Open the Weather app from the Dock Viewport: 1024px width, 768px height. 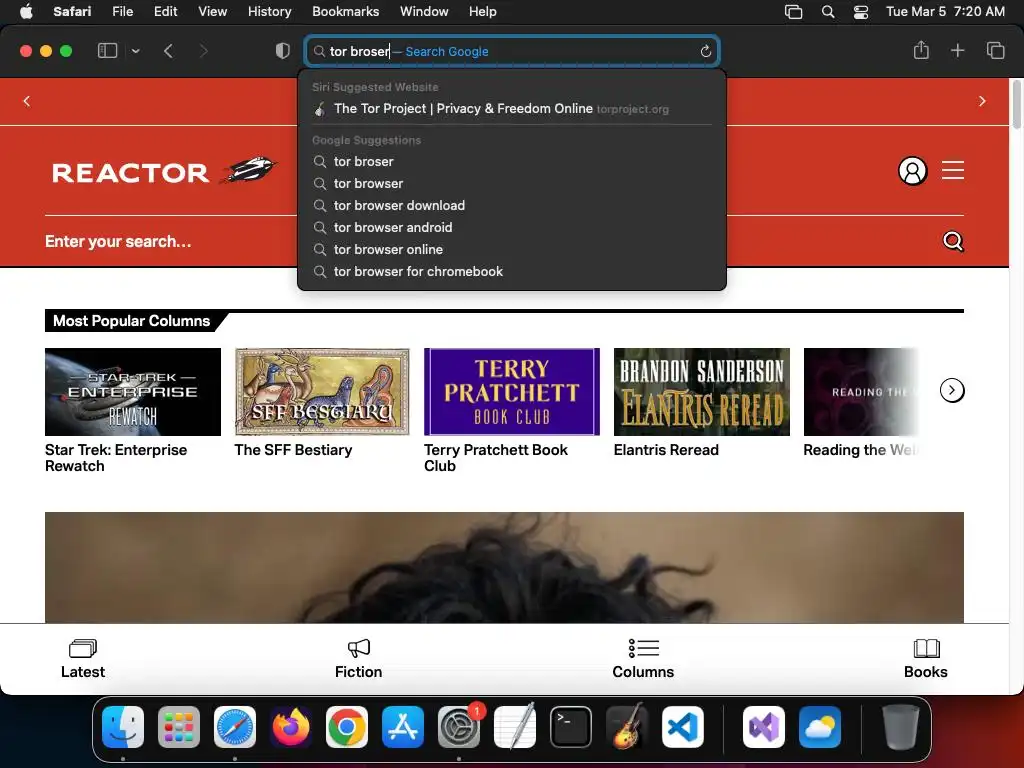820,727
